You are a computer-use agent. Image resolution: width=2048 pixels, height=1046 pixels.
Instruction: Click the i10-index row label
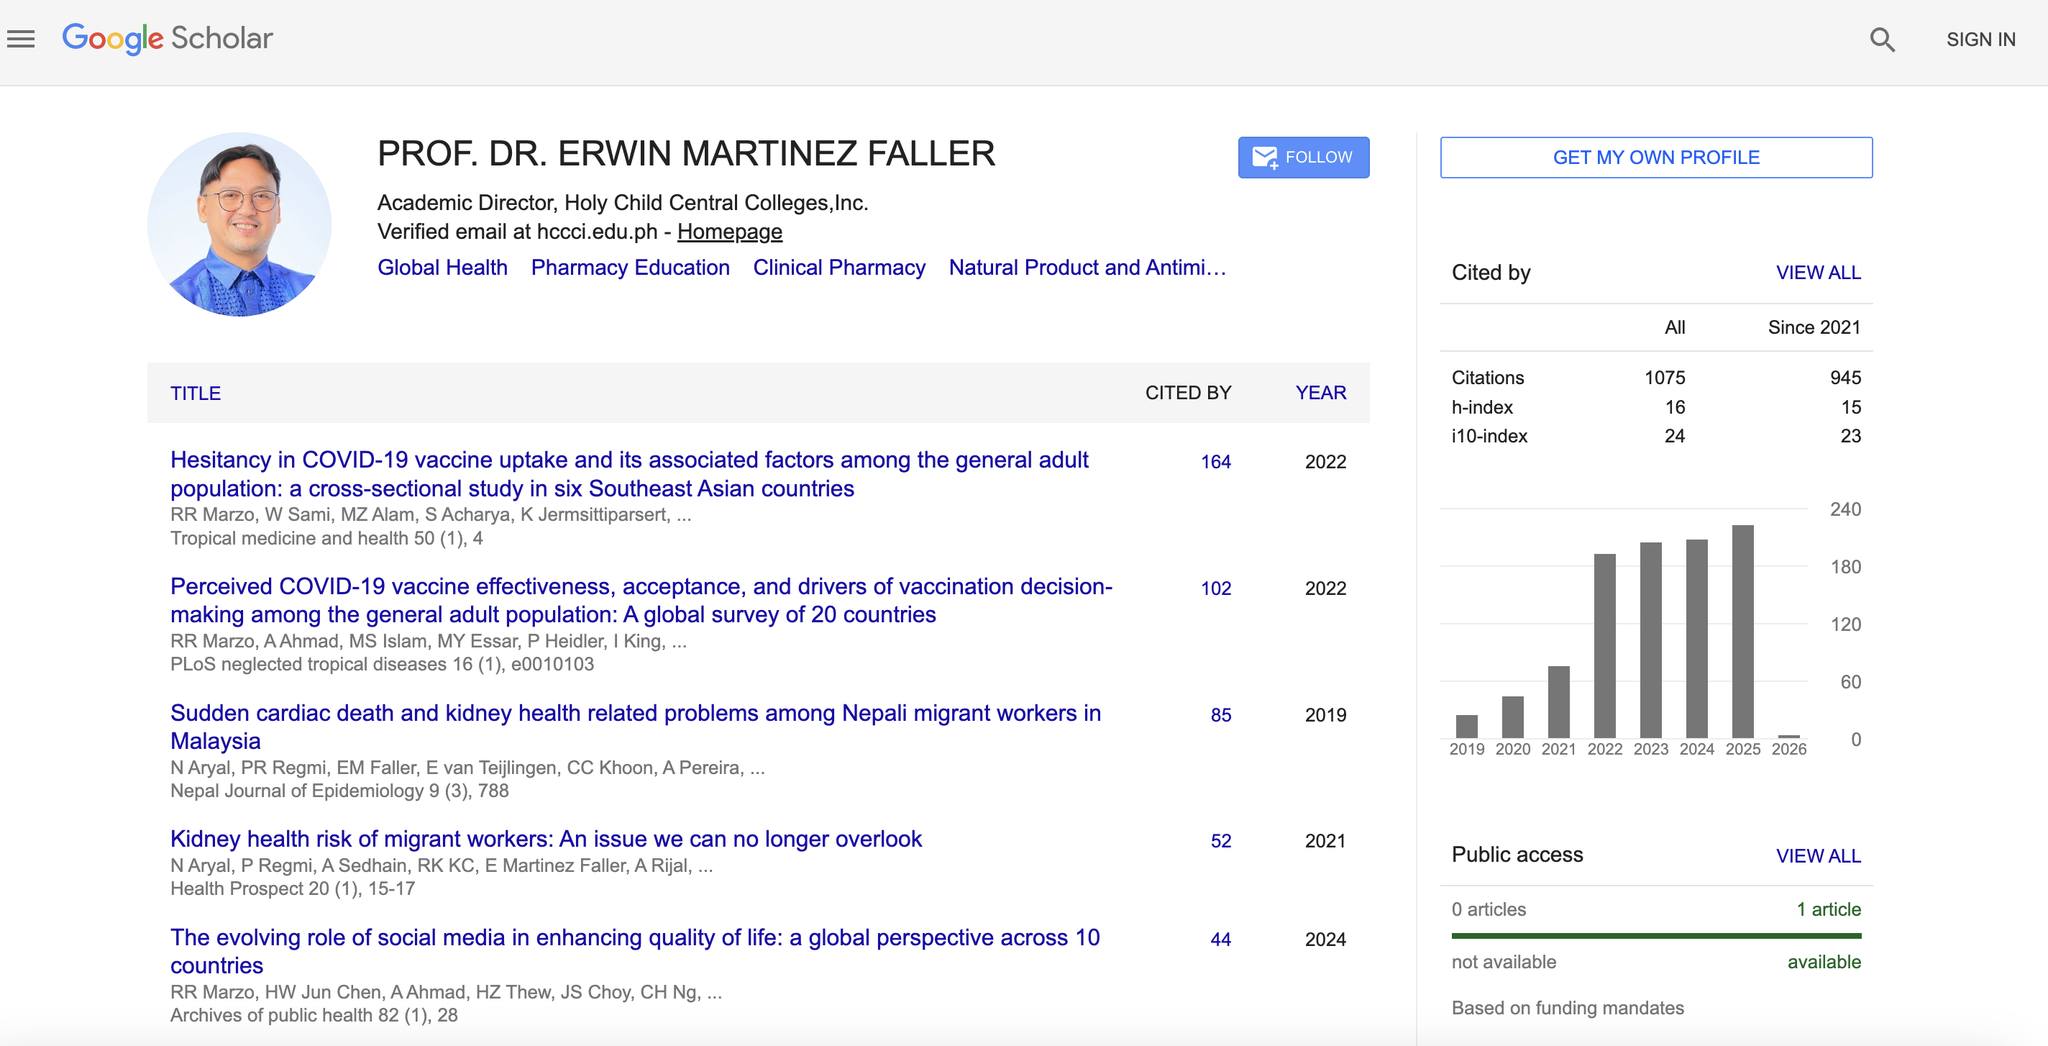(1489, 436)
